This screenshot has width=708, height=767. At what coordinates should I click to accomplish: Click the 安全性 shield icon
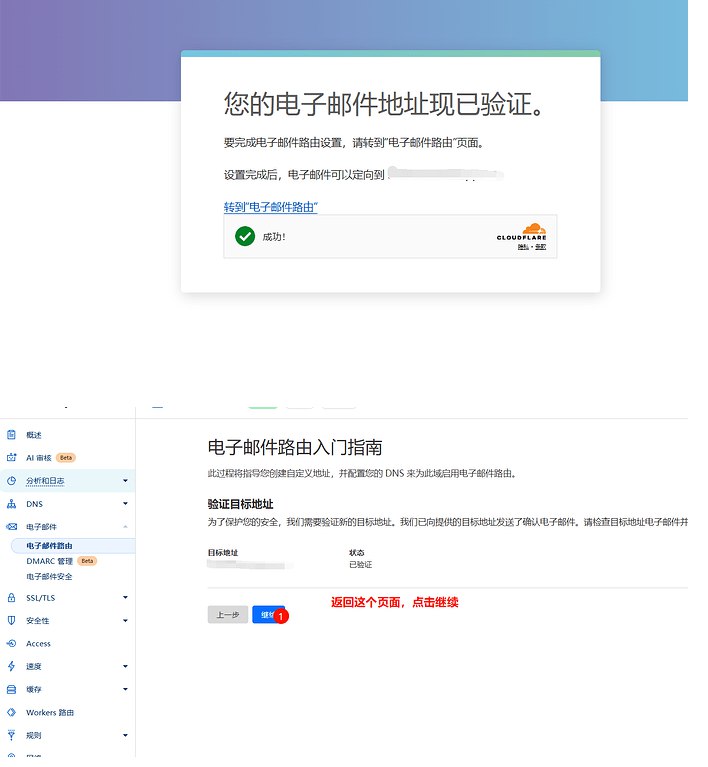pos(11,620)
